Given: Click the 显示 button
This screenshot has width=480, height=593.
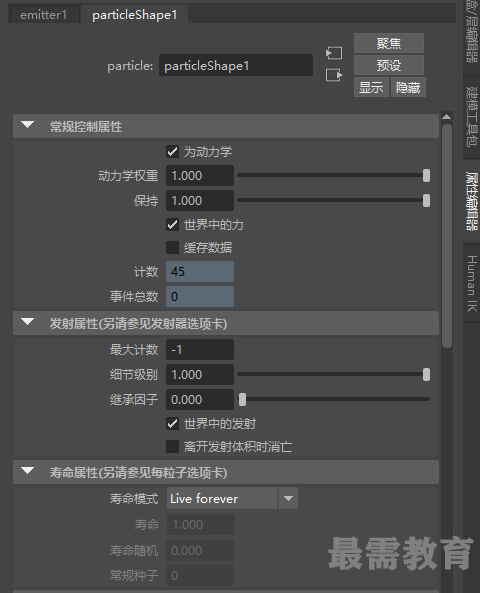Looking at the screenshot, I should (x=371, y=87).
